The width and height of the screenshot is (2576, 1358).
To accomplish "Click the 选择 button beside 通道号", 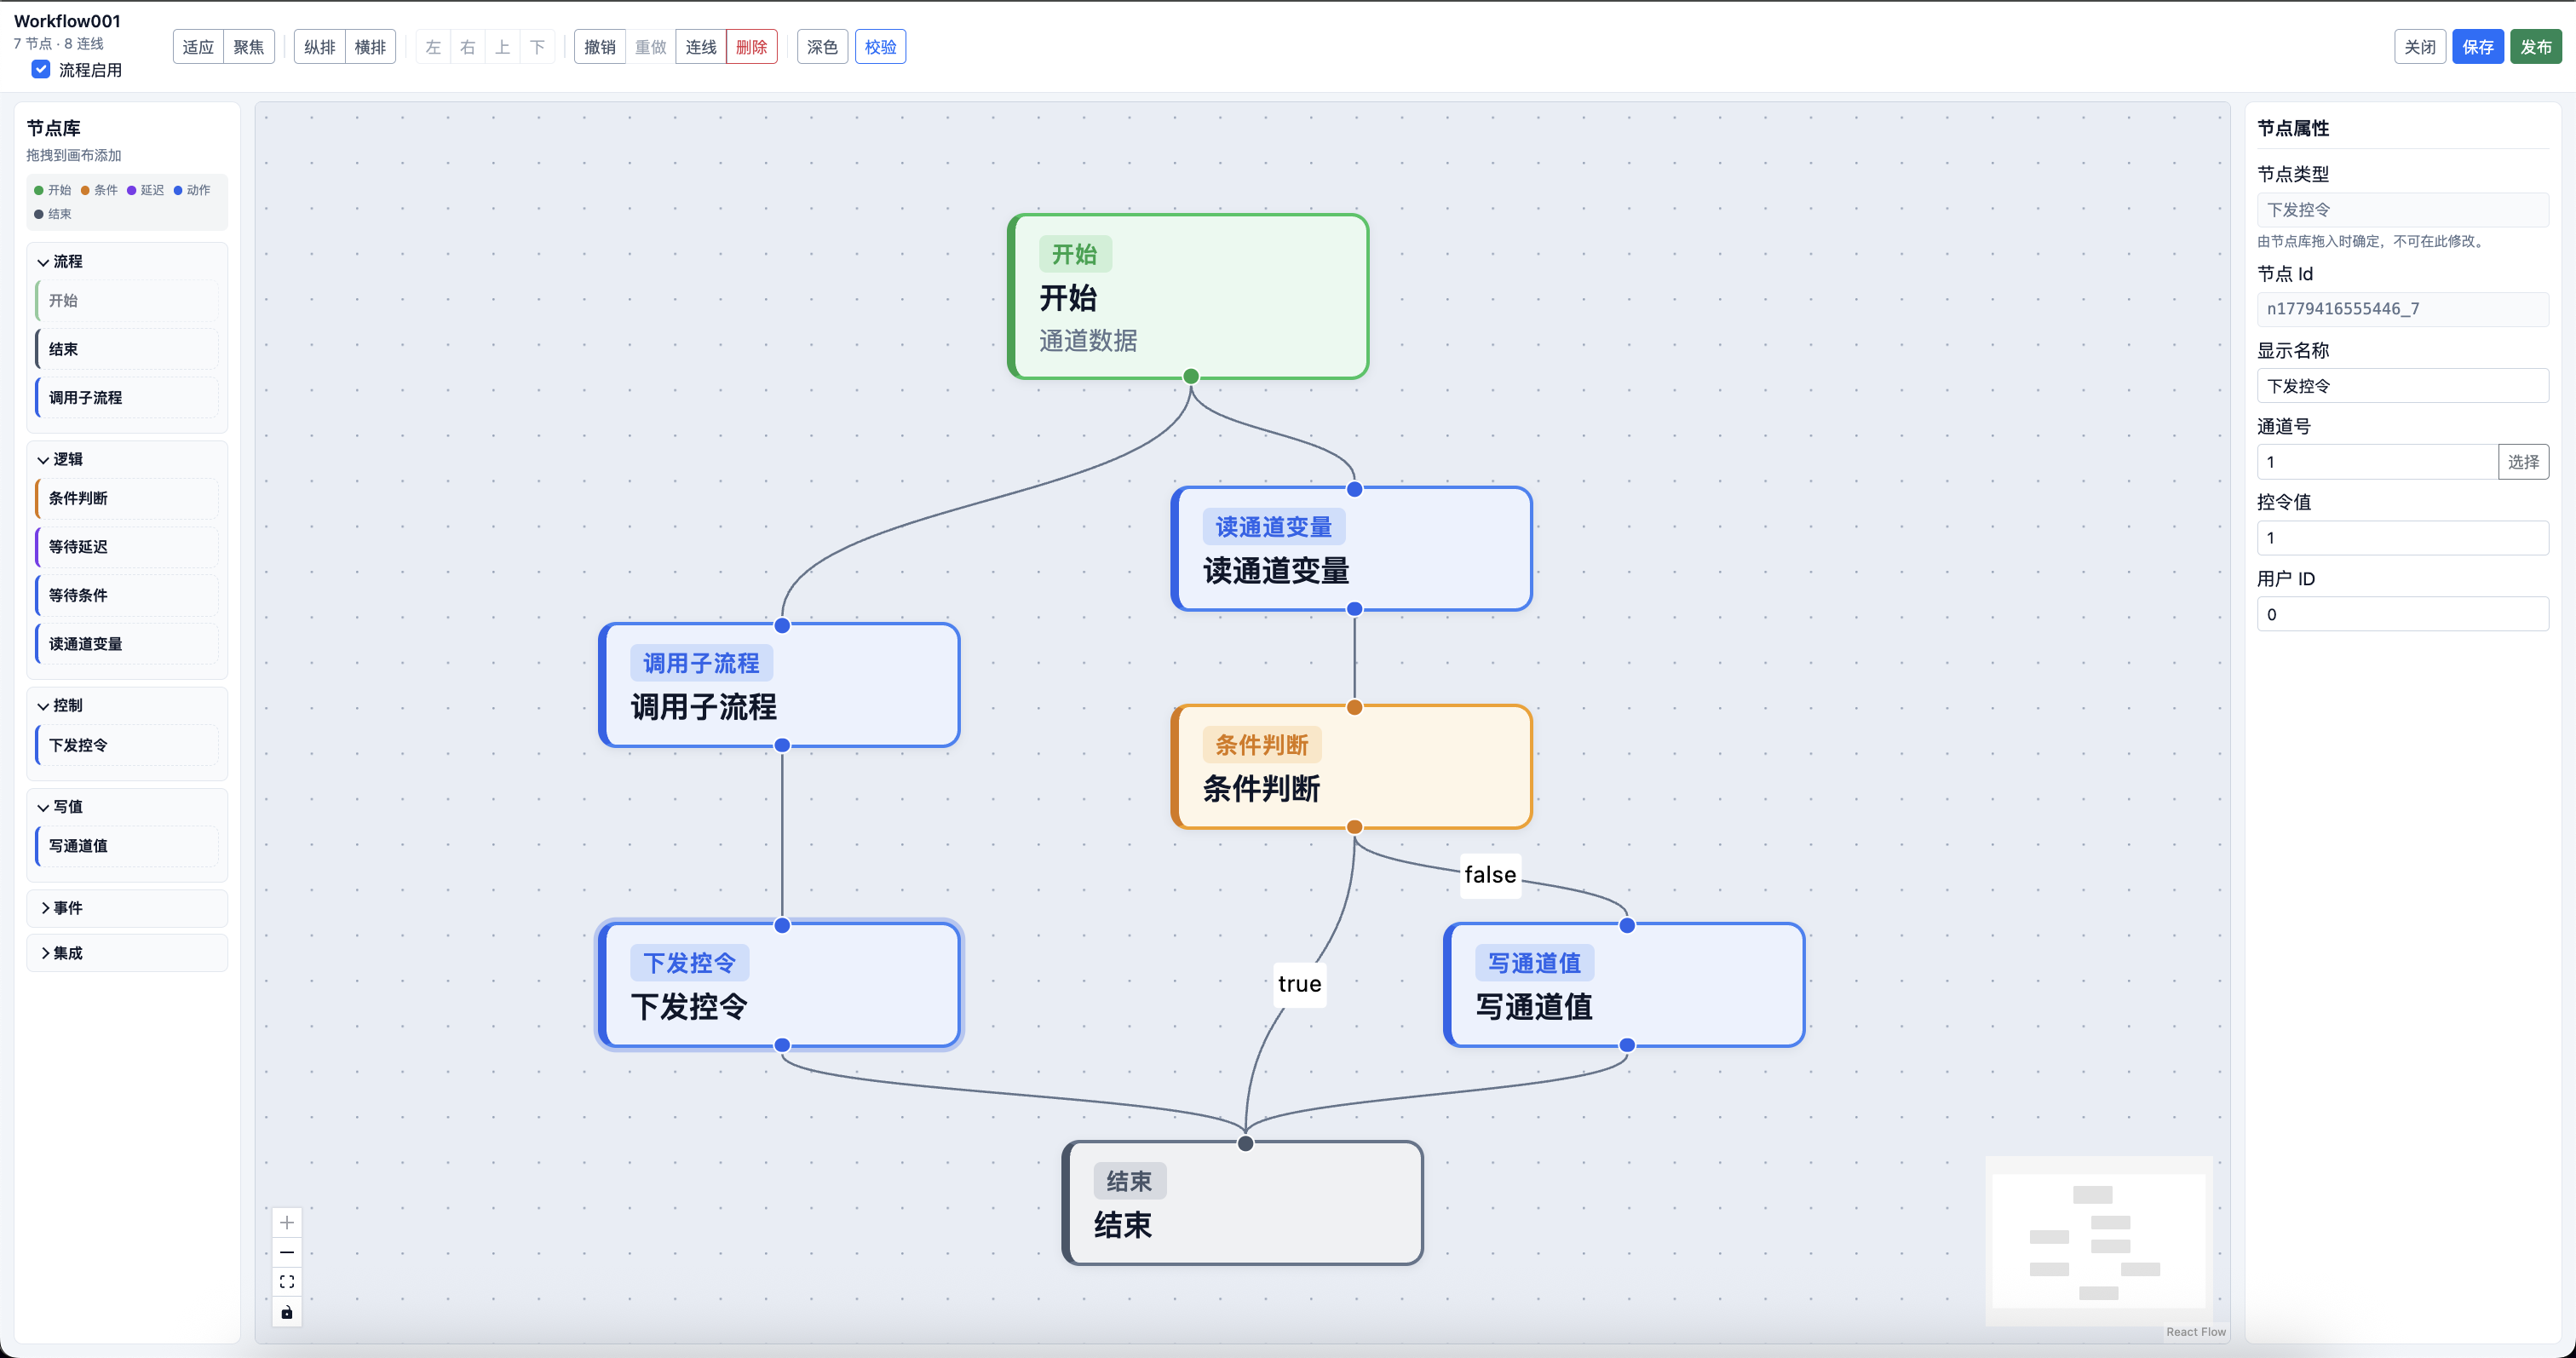I will click(x=2523, y=462).
